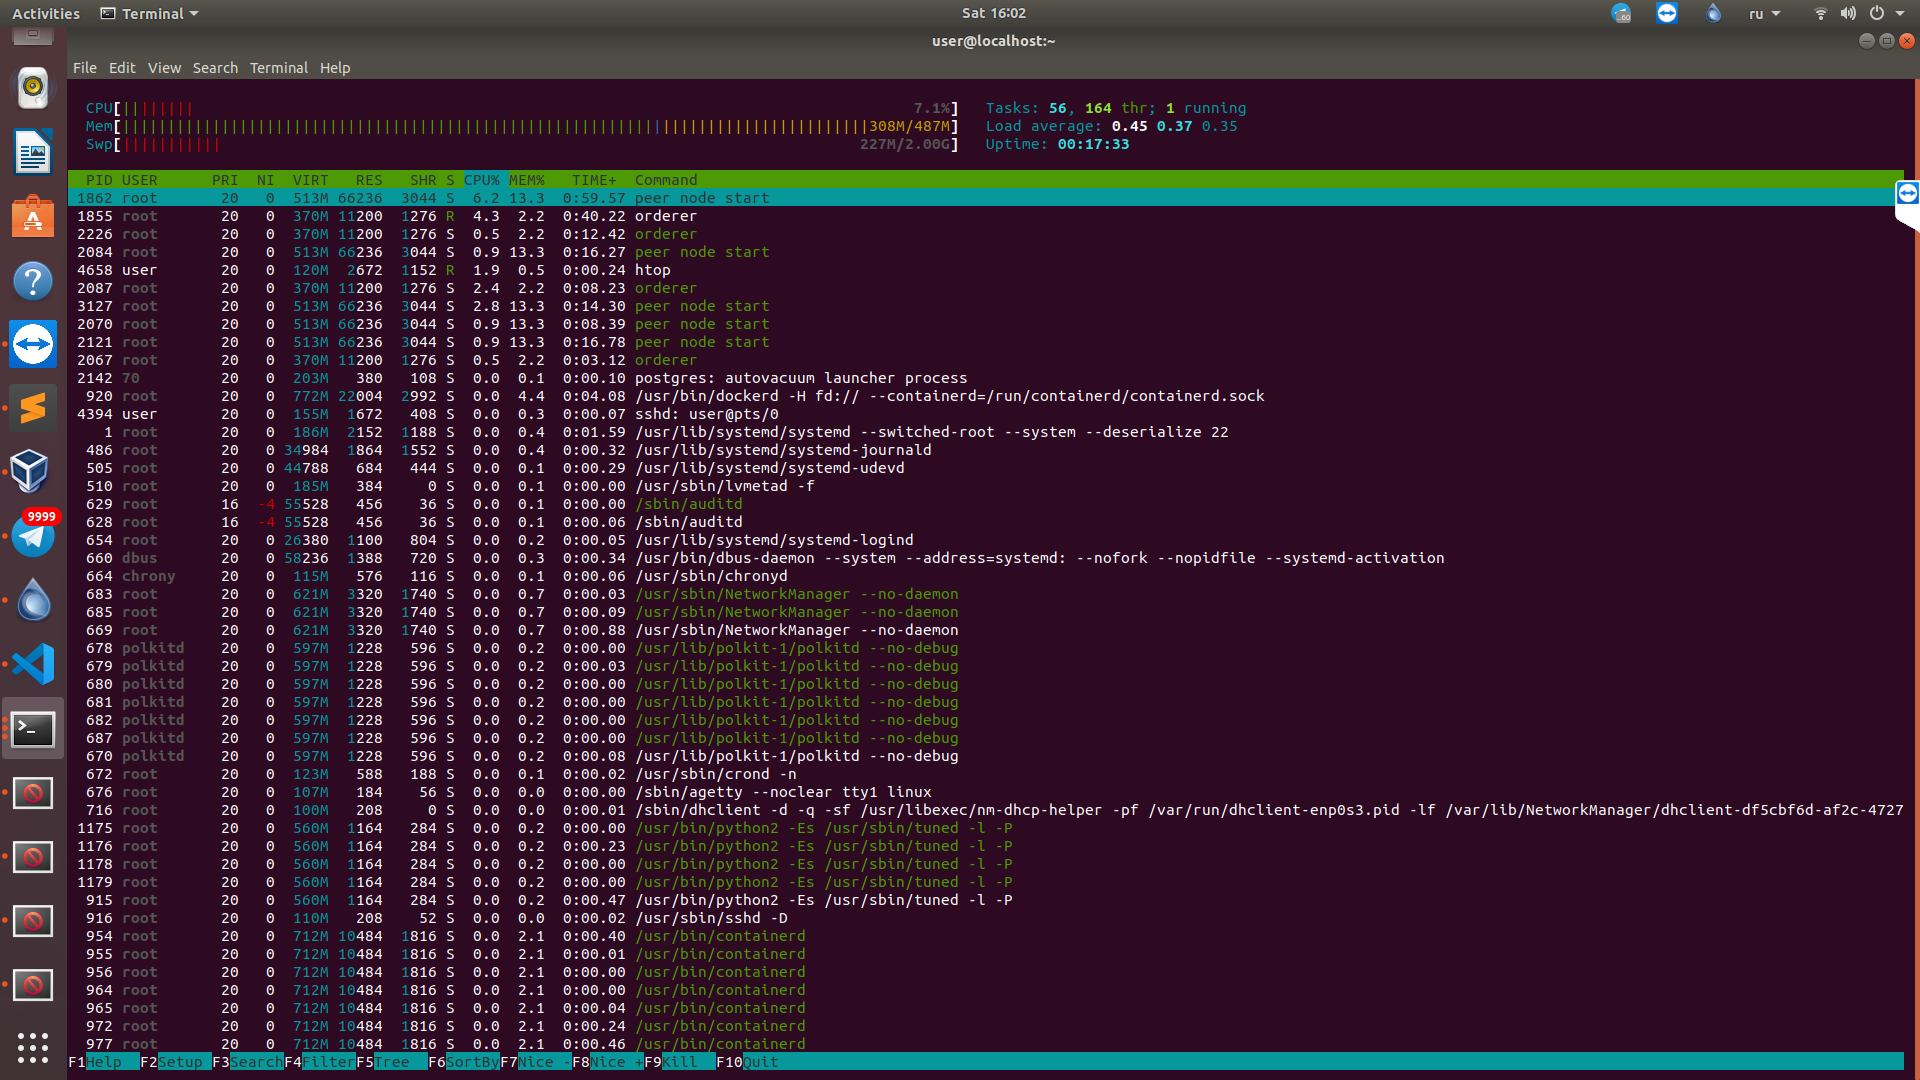Launch Sublime Text from the dock
1920x1080 pixels.
click(x=33, y=408)
